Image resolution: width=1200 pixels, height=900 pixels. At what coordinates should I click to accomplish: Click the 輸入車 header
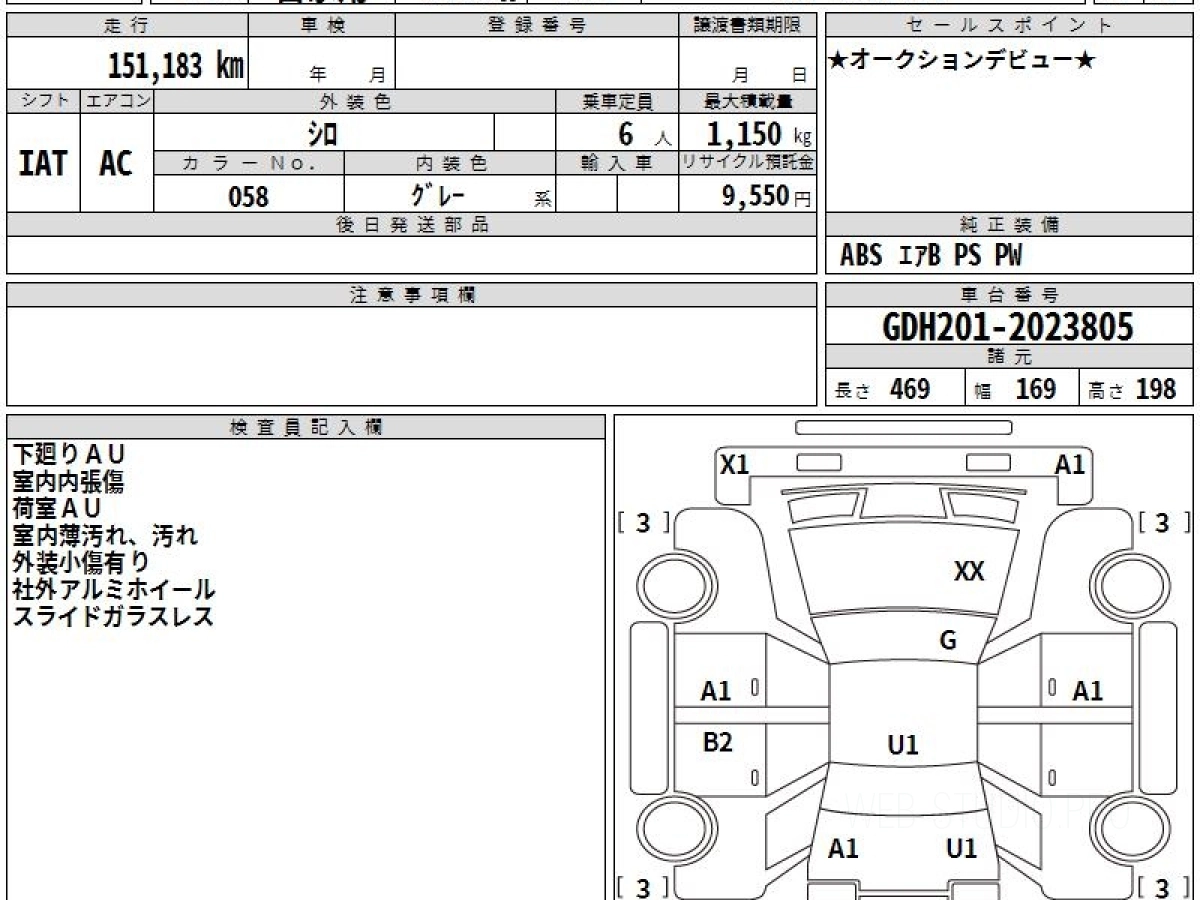(x=617, y=163)
